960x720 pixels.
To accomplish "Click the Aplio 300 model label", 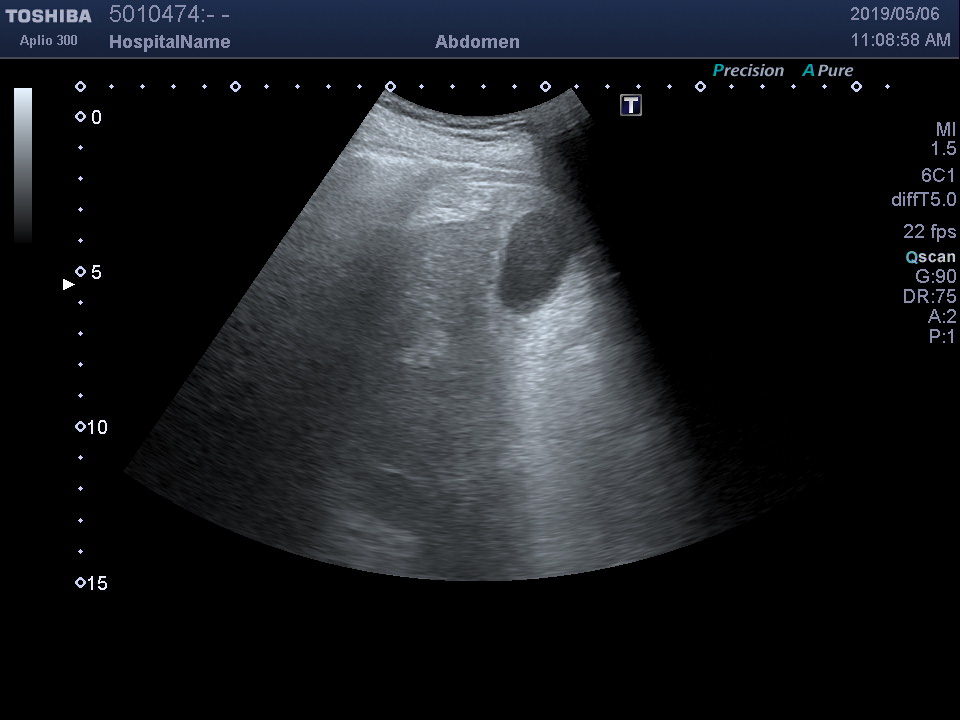I will click(x=48, y=40).
